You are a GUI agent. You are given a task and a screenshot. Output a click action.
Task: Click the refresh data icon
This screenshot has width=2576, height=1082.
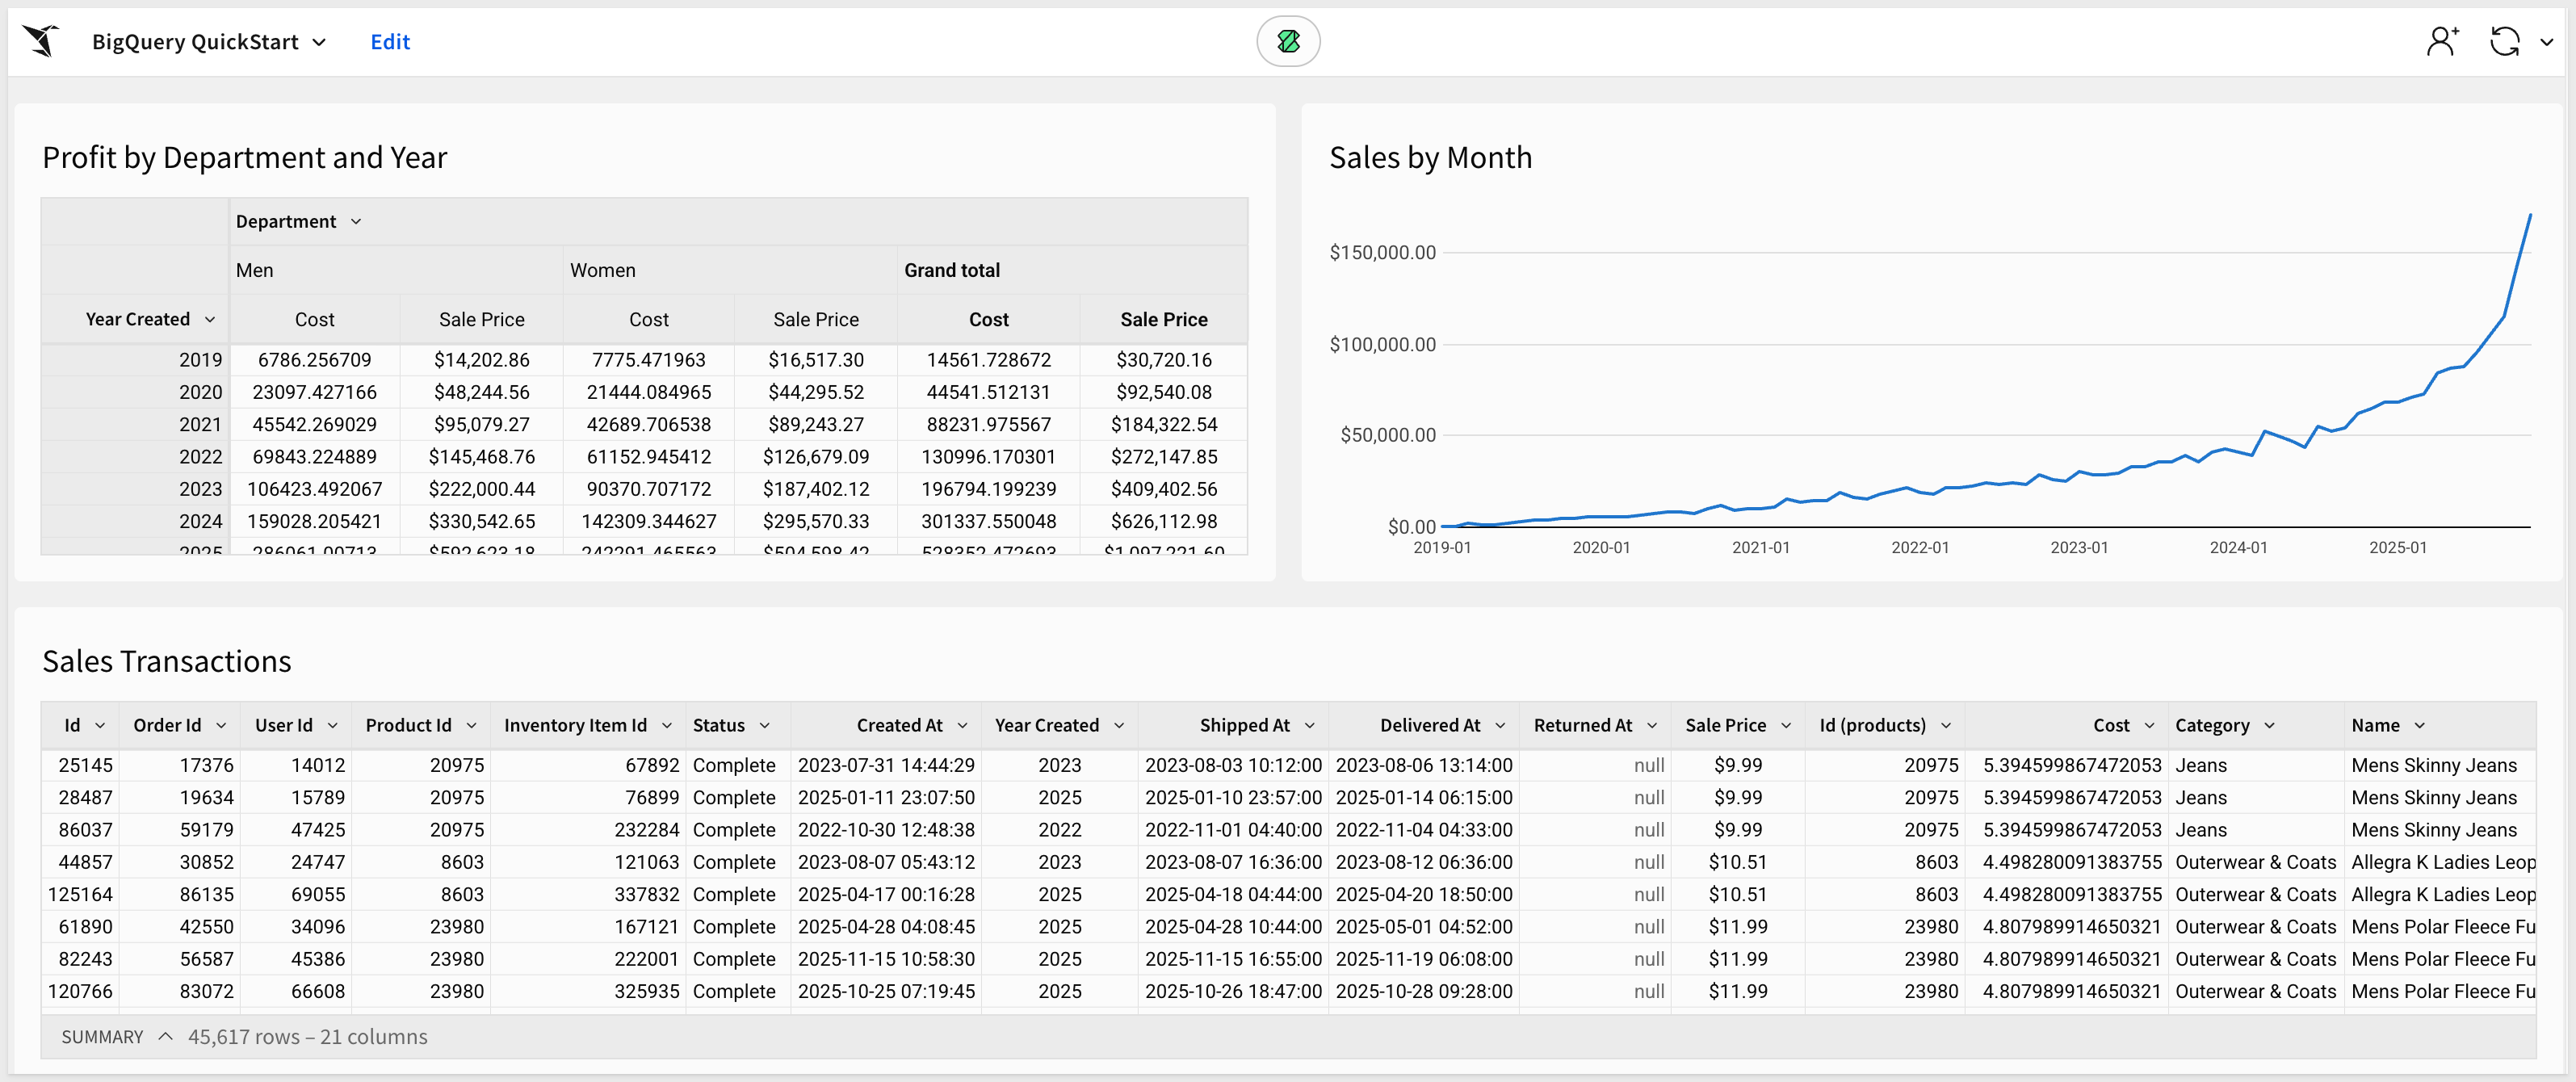click(2504, 41)
